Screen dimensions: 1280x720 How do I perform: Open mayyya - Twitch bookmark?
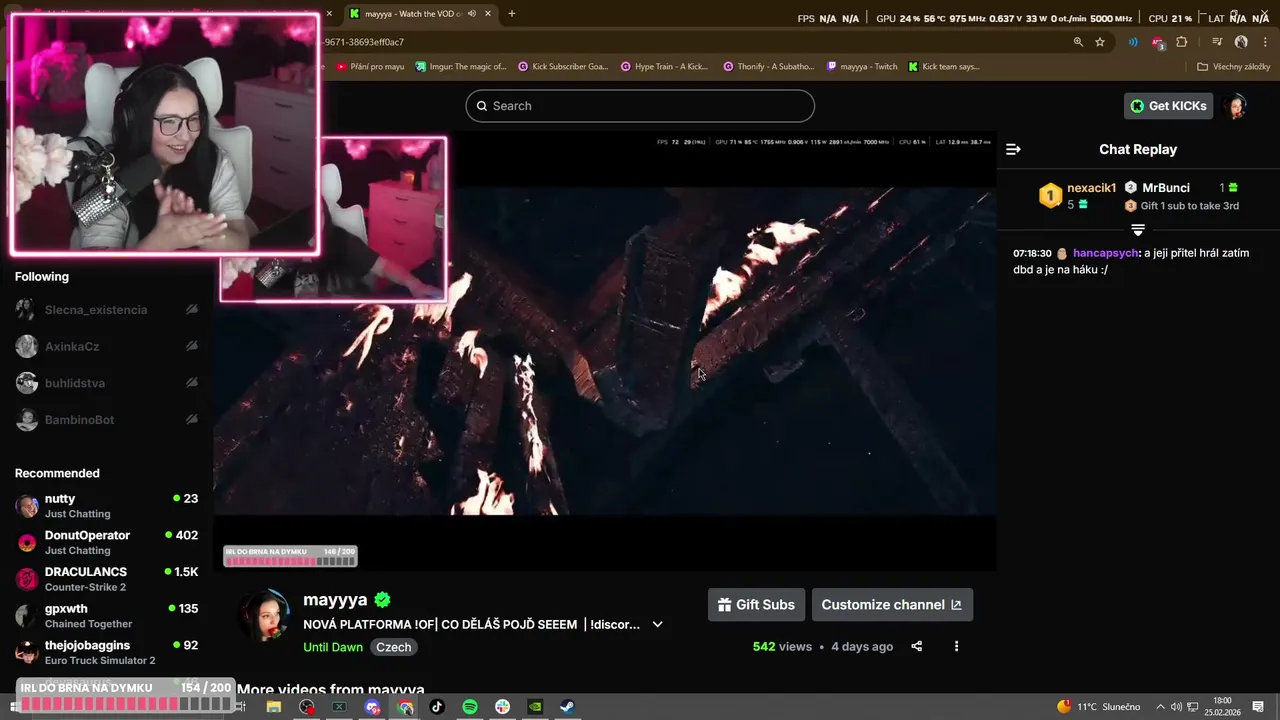(862, 67)
